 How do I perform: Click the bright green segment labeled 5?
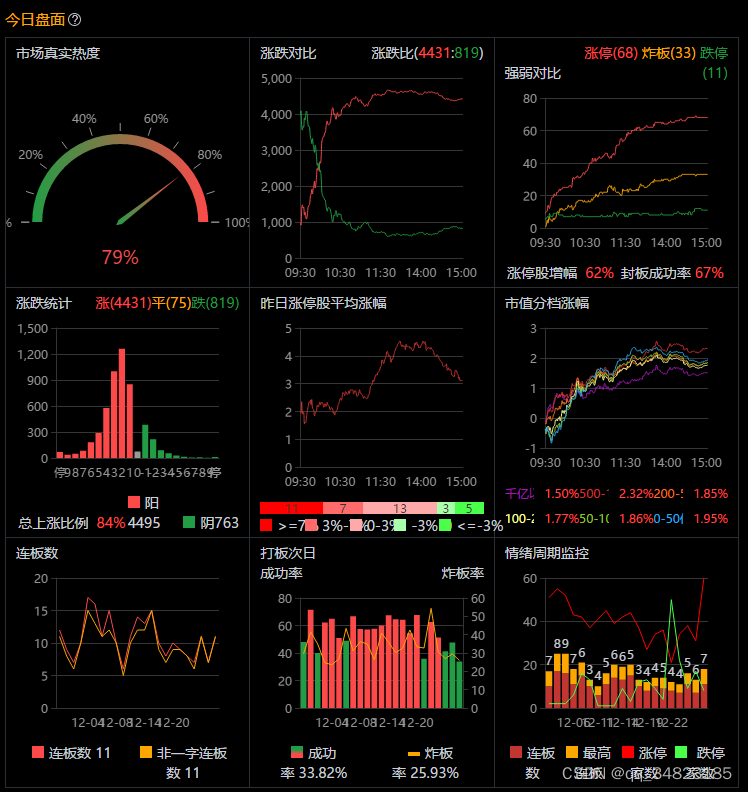coord(469,508)
